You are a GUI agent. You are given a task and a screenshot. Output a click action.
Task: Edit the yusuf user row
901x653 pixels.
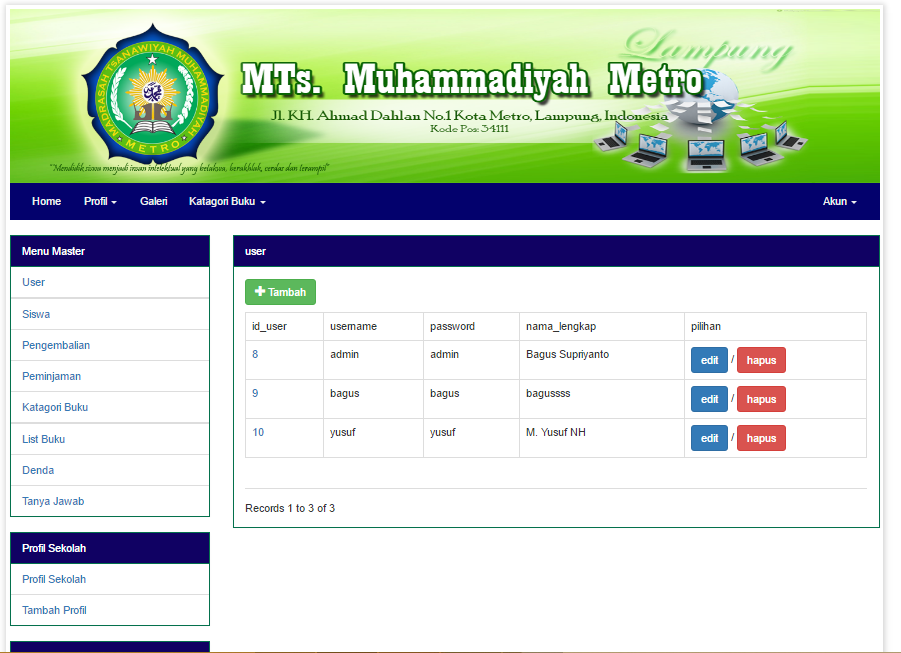point(709,438)
